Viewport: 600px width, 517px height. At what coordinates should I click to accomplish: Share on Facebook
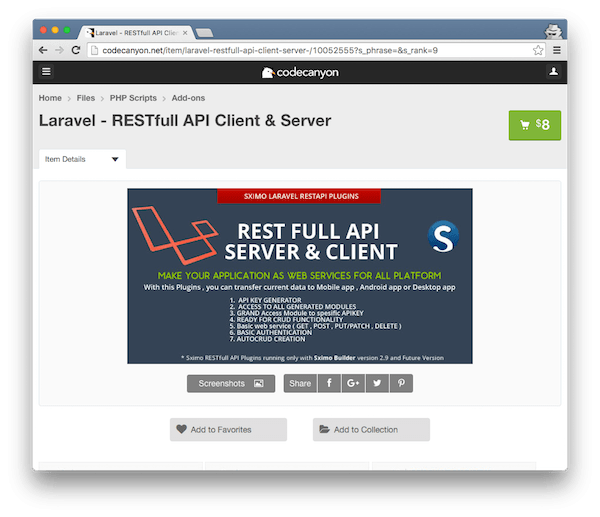[x=329, y=383]
